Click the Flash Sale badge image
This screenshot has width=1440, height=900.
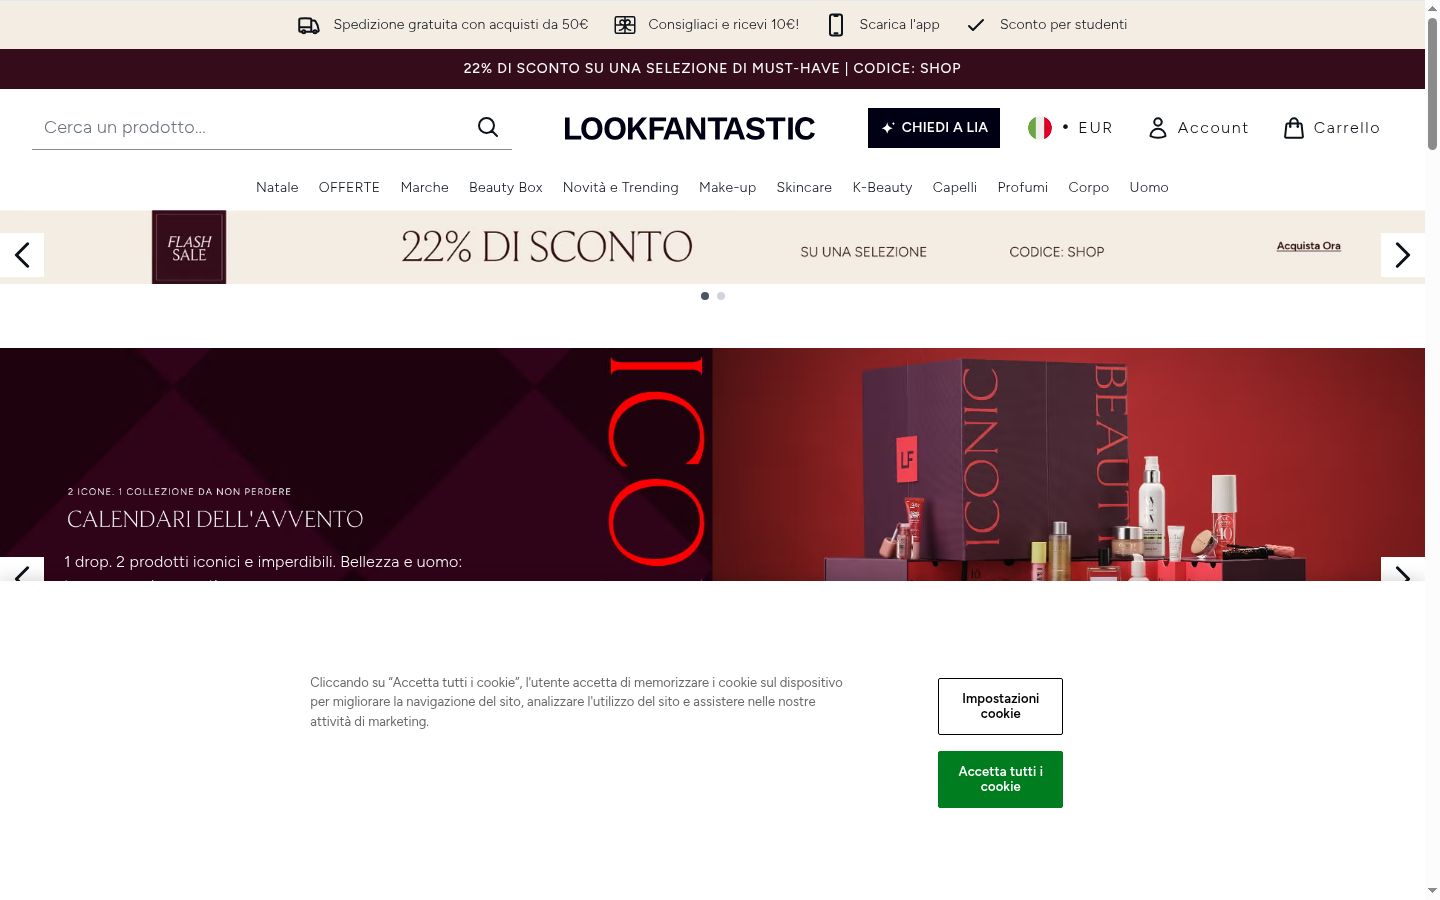tap(189, 247)
